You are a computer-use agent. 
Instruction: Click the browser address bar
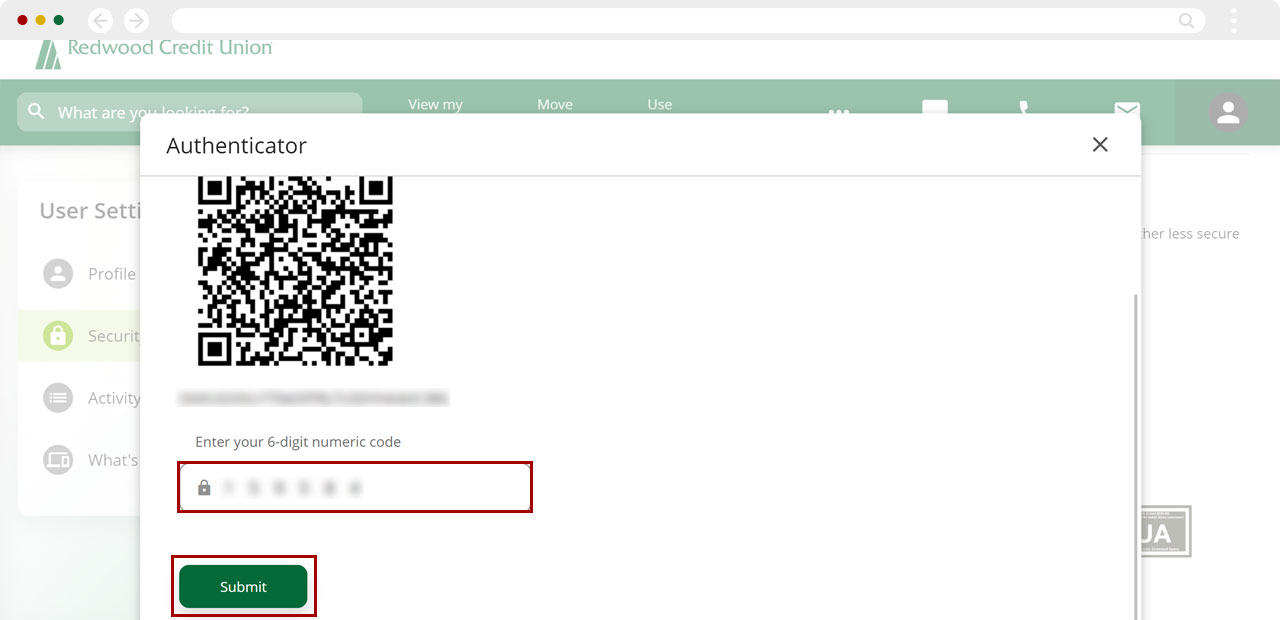tap(688, 20)
